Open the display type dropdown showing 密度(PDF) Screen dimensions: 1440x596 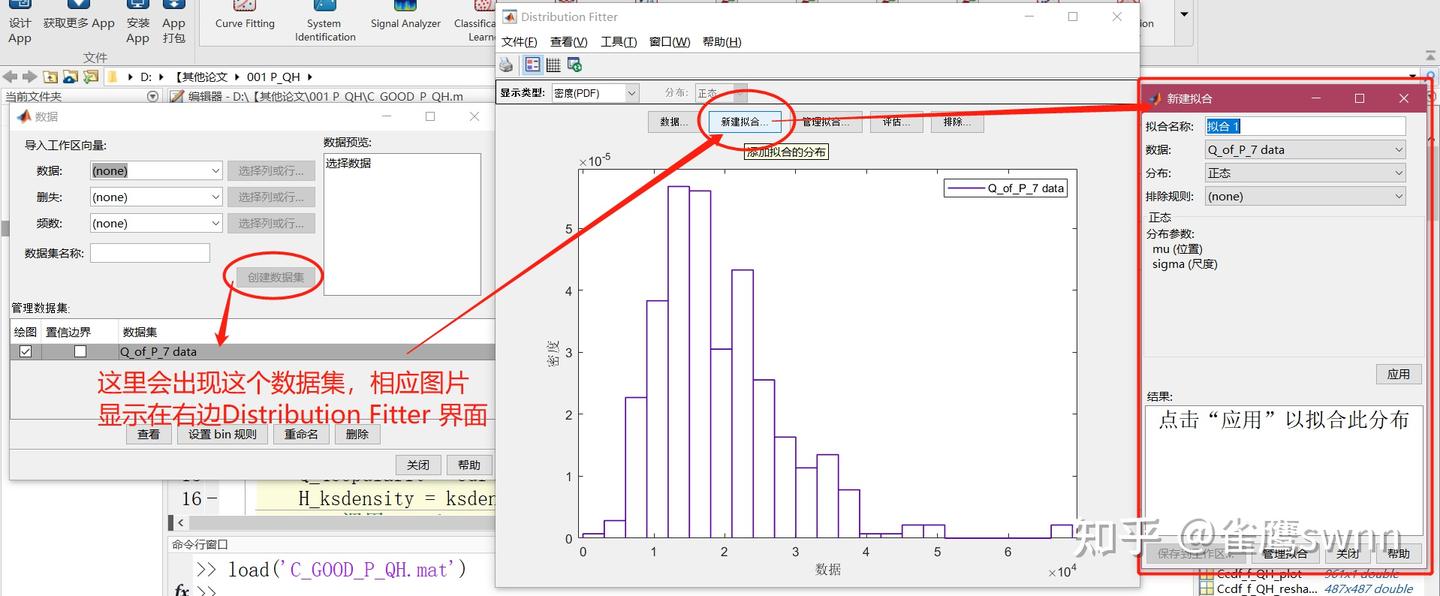coord(594,93)
